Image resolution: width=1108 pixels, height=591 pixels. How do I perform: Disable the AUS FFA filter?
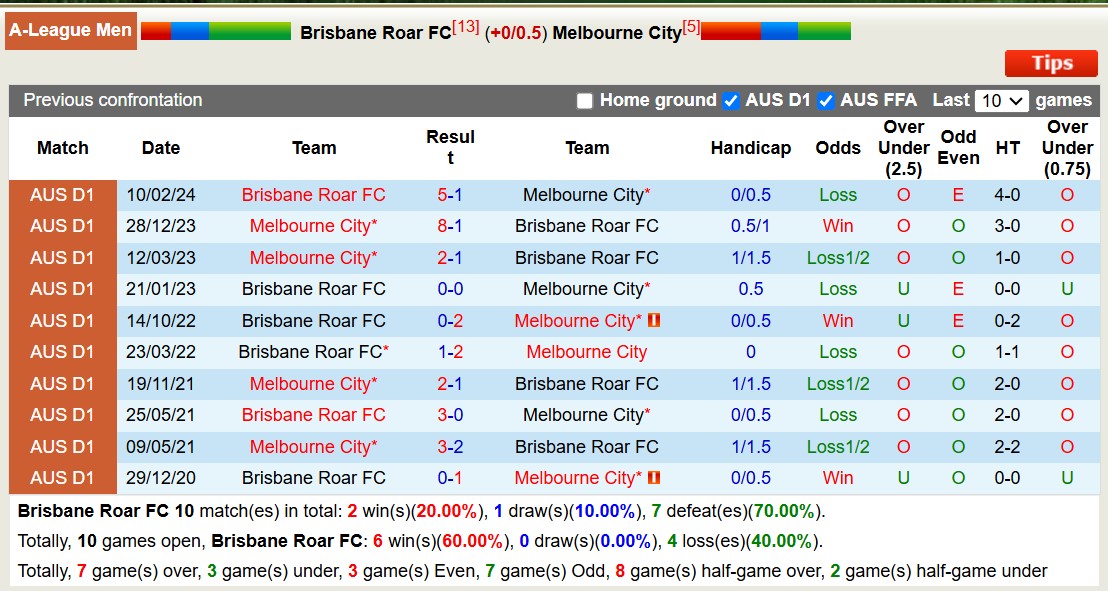click(826, 100)
